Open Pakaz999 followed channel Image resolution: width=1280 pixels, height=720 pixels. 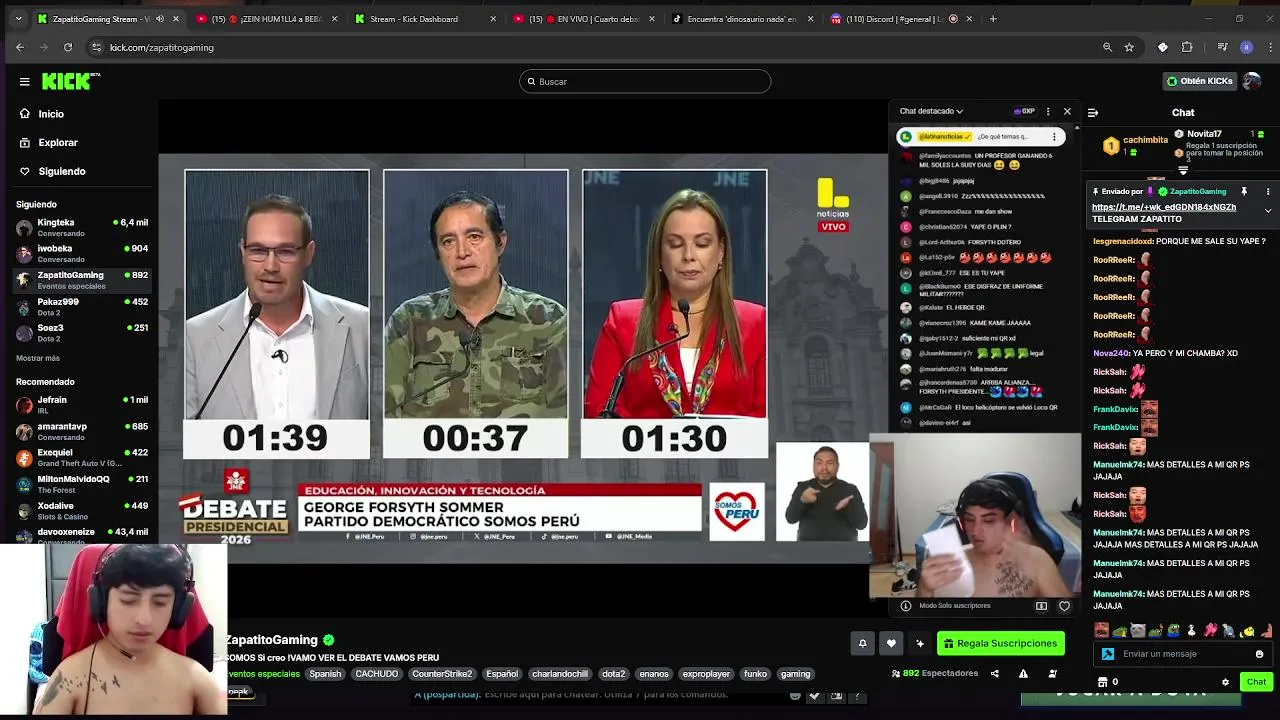click(82, 307)
